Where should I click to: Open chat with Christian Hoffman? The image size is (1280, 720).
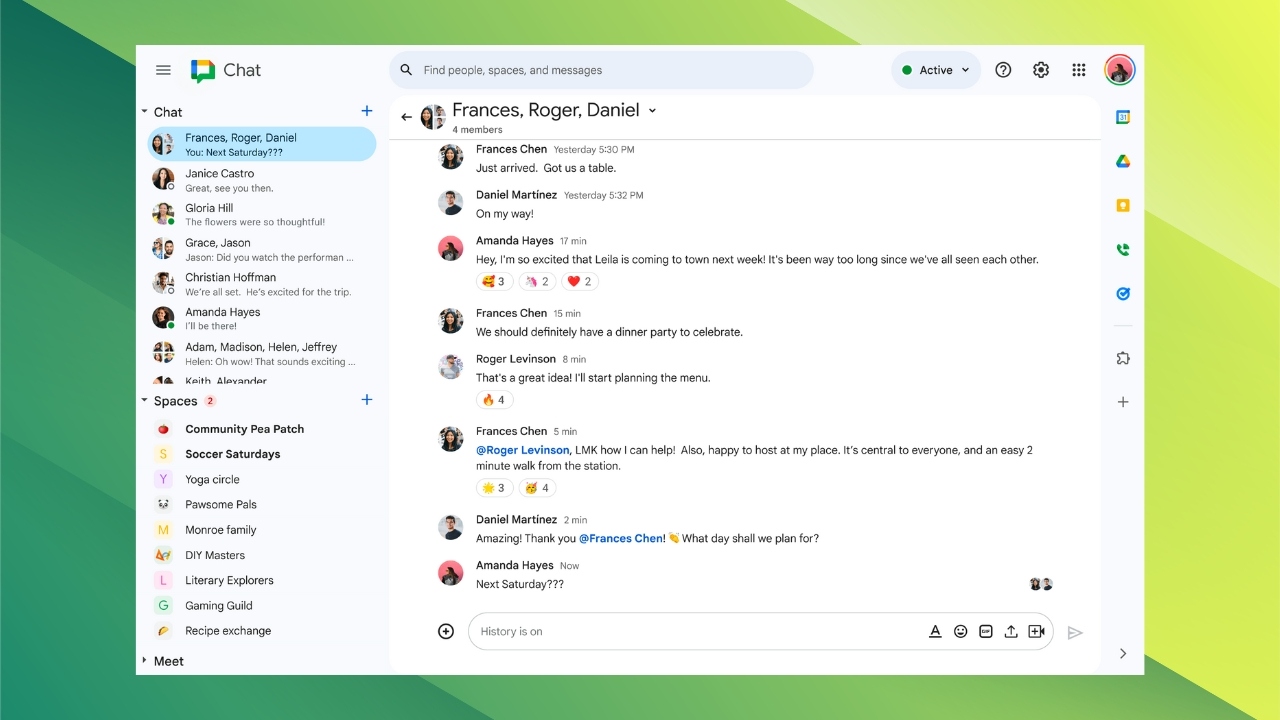pos(262,284)
